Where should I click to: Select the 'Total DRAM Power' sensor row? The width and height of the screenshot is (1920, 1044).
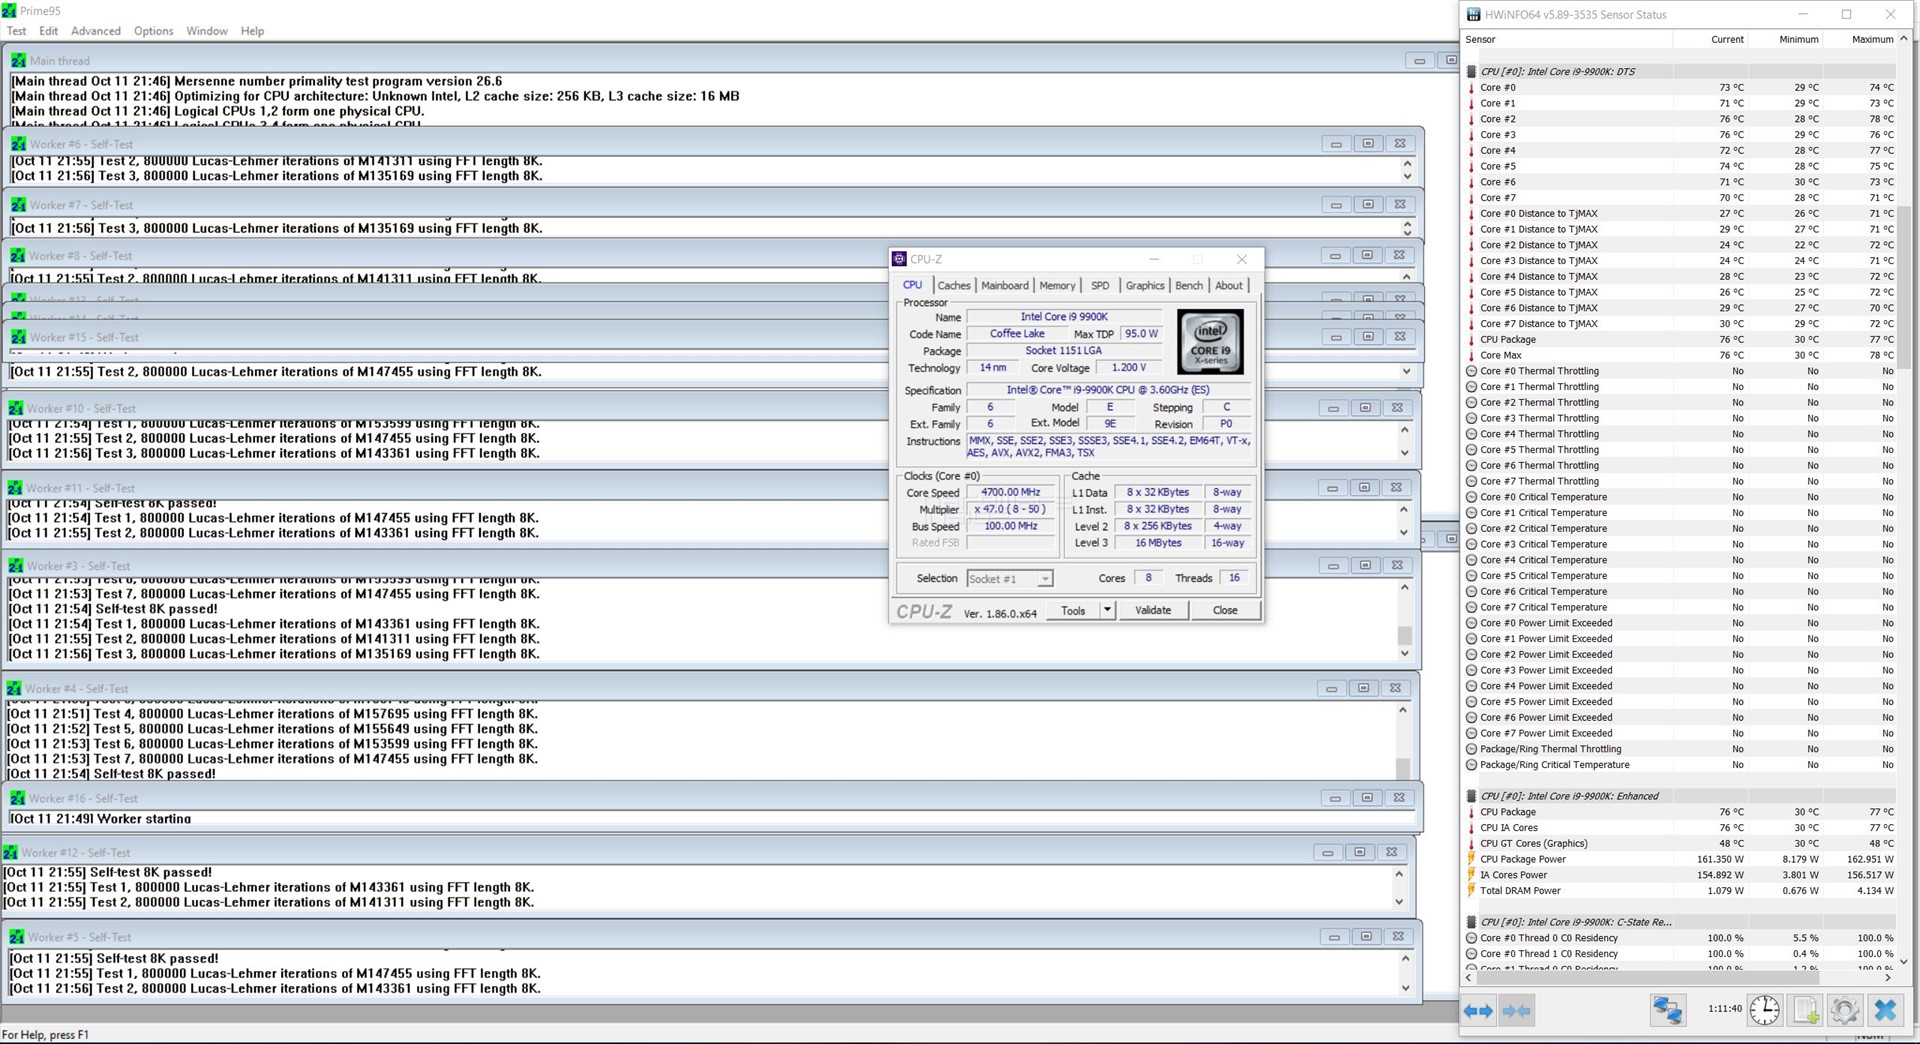[1680, 891]
